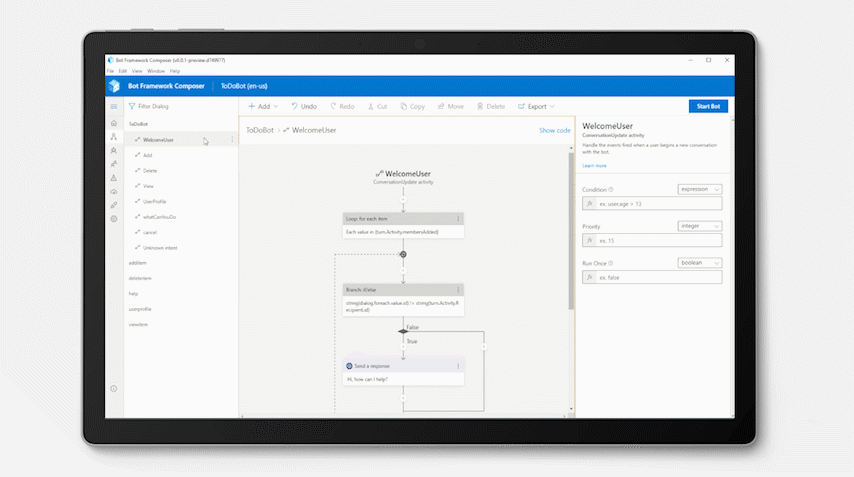Open the Design Flow sidebar icon

coord(114,137)
